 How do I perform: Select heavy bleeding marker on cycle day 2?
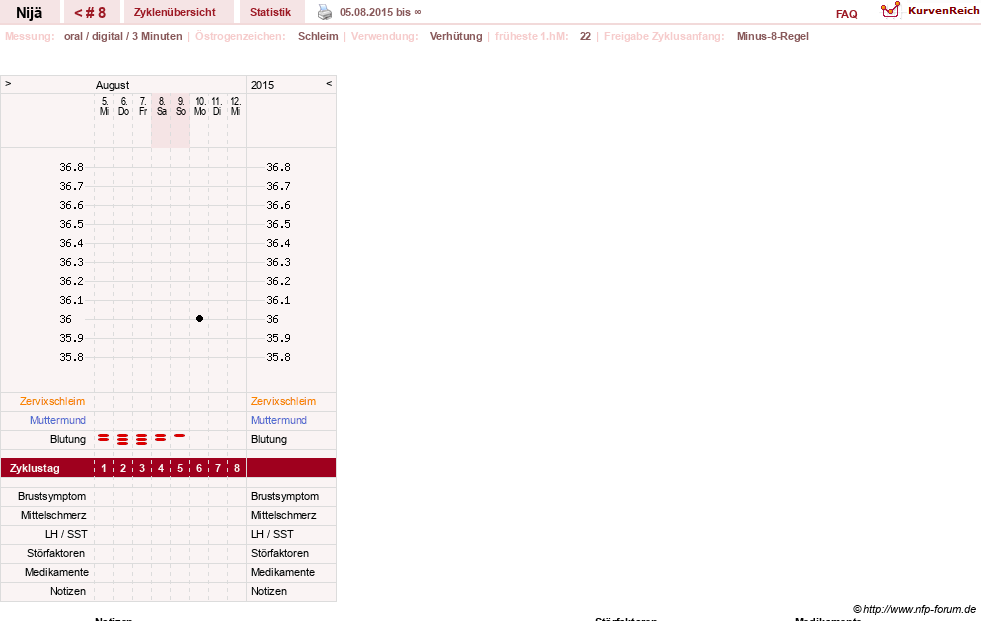123,439
